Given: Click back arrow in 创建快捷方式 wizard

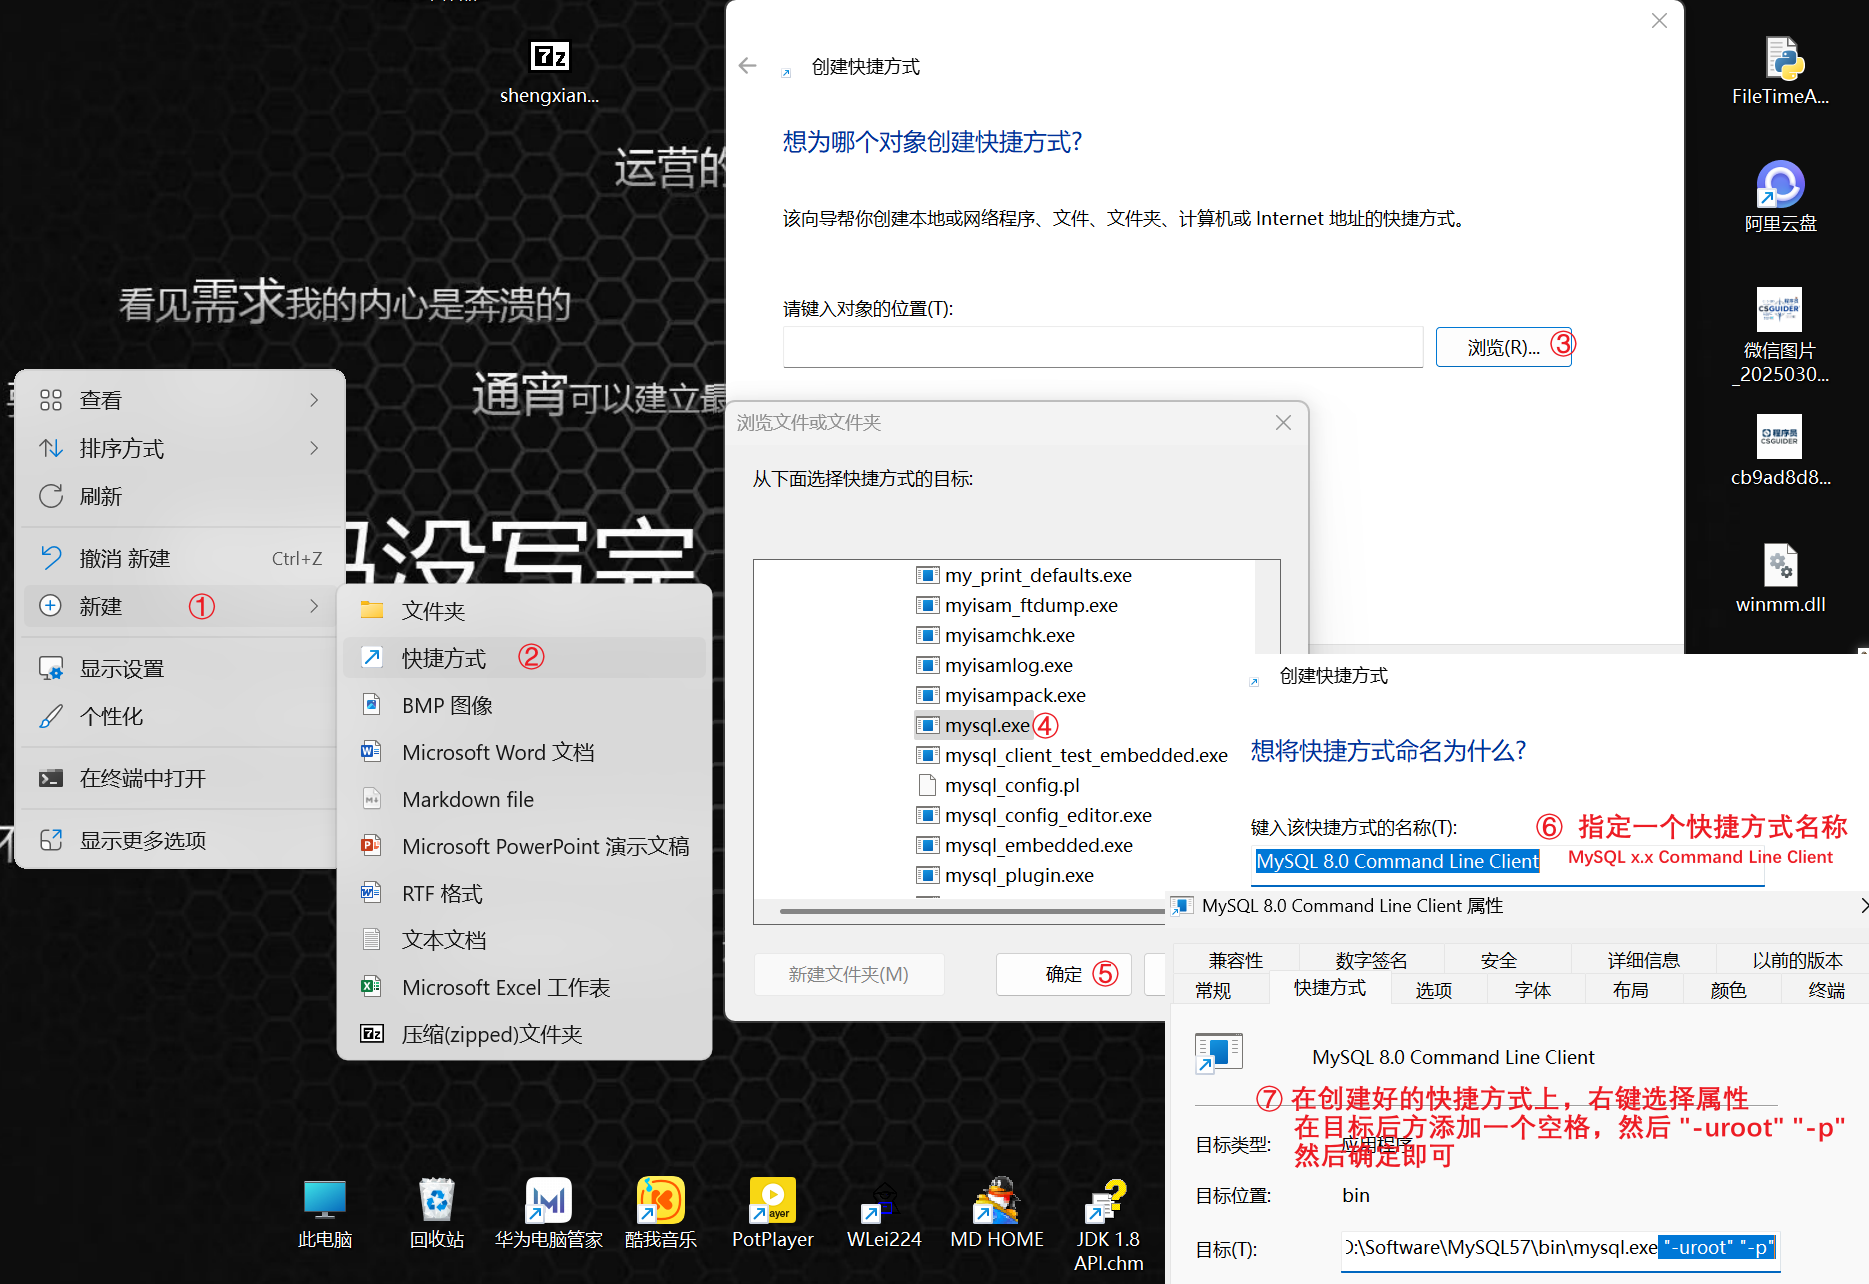Looking at the screenshot, I should [x=748, y=66].
